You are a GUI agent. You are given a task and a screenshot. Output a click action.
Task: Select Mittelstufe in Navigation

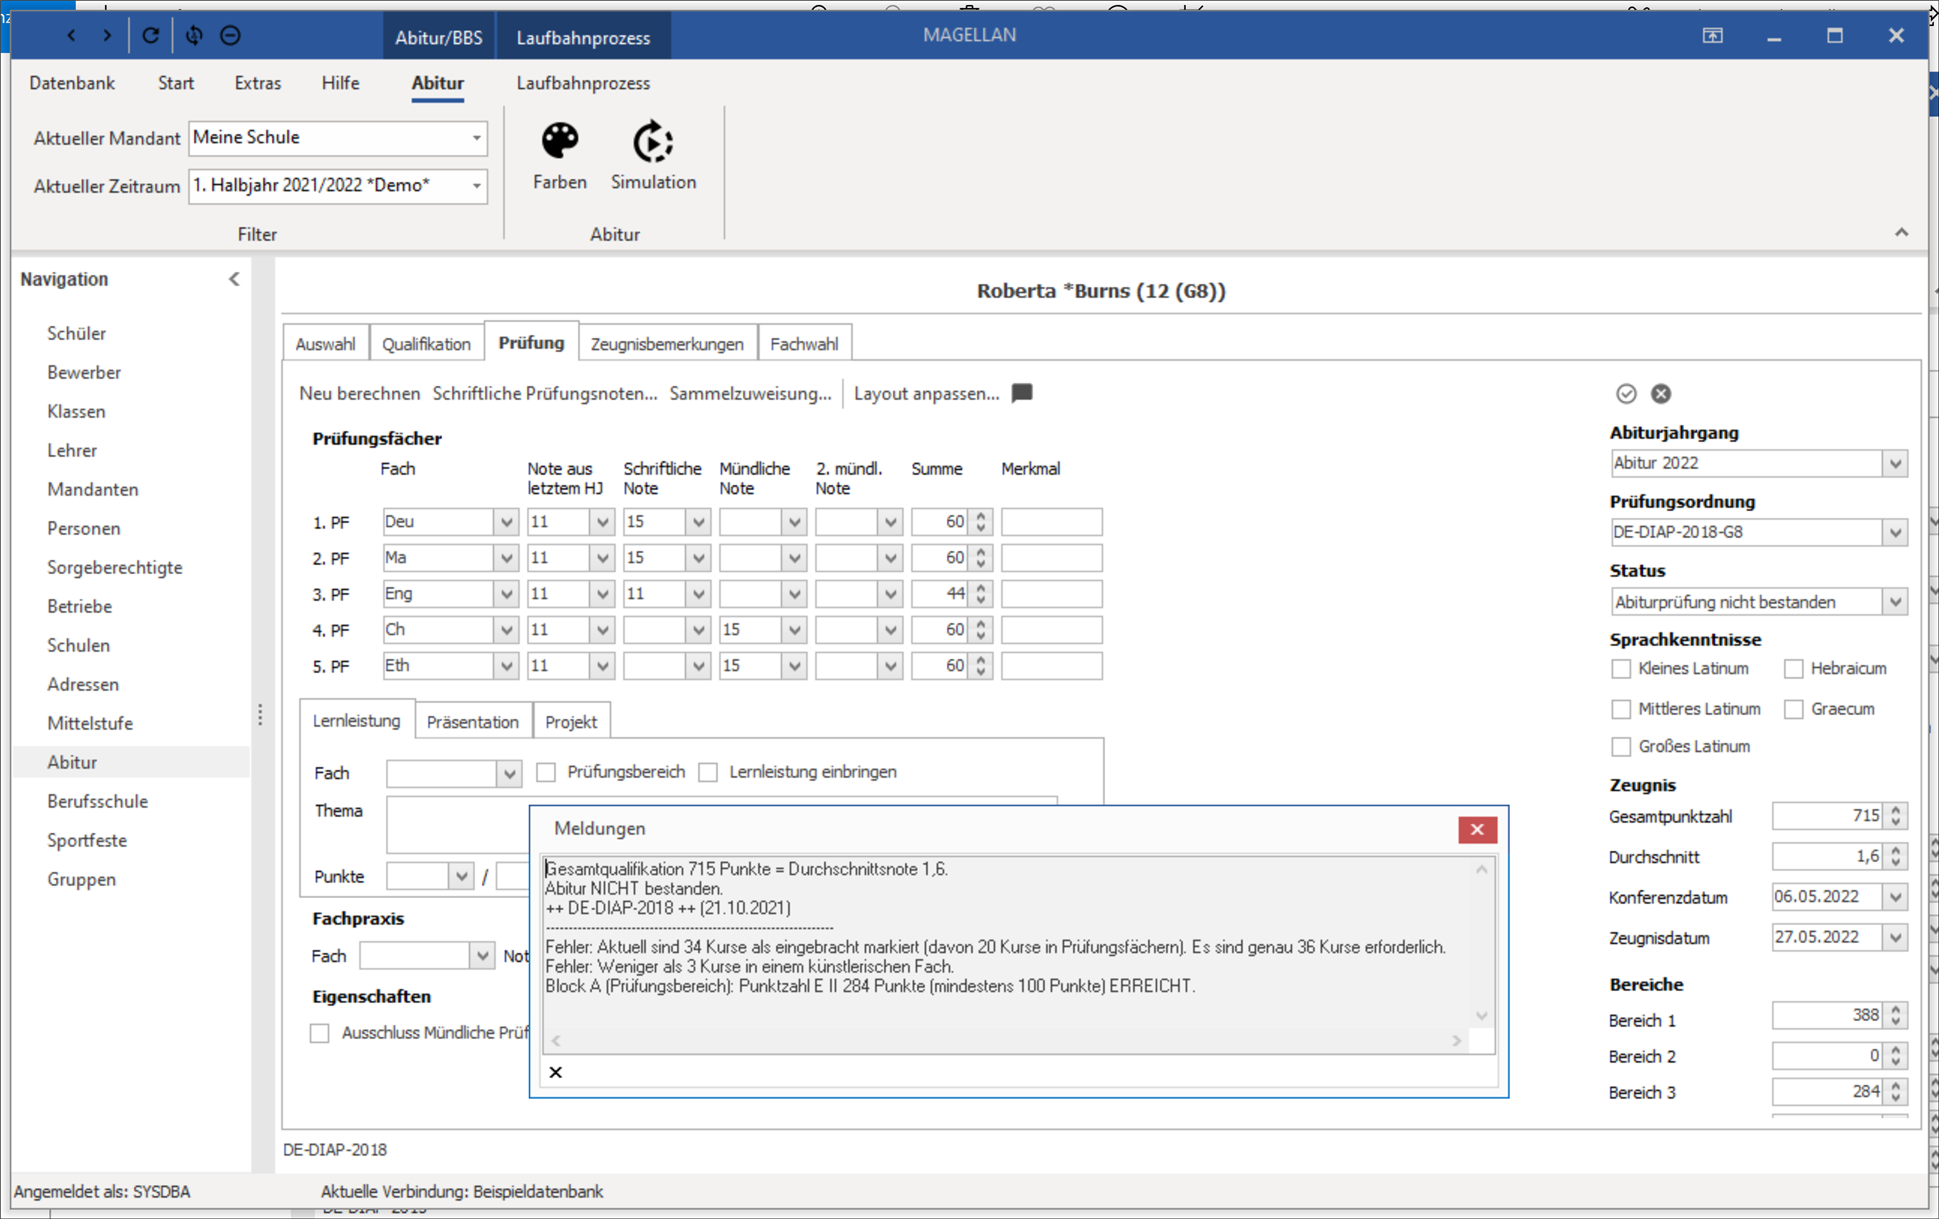[90, 723]
